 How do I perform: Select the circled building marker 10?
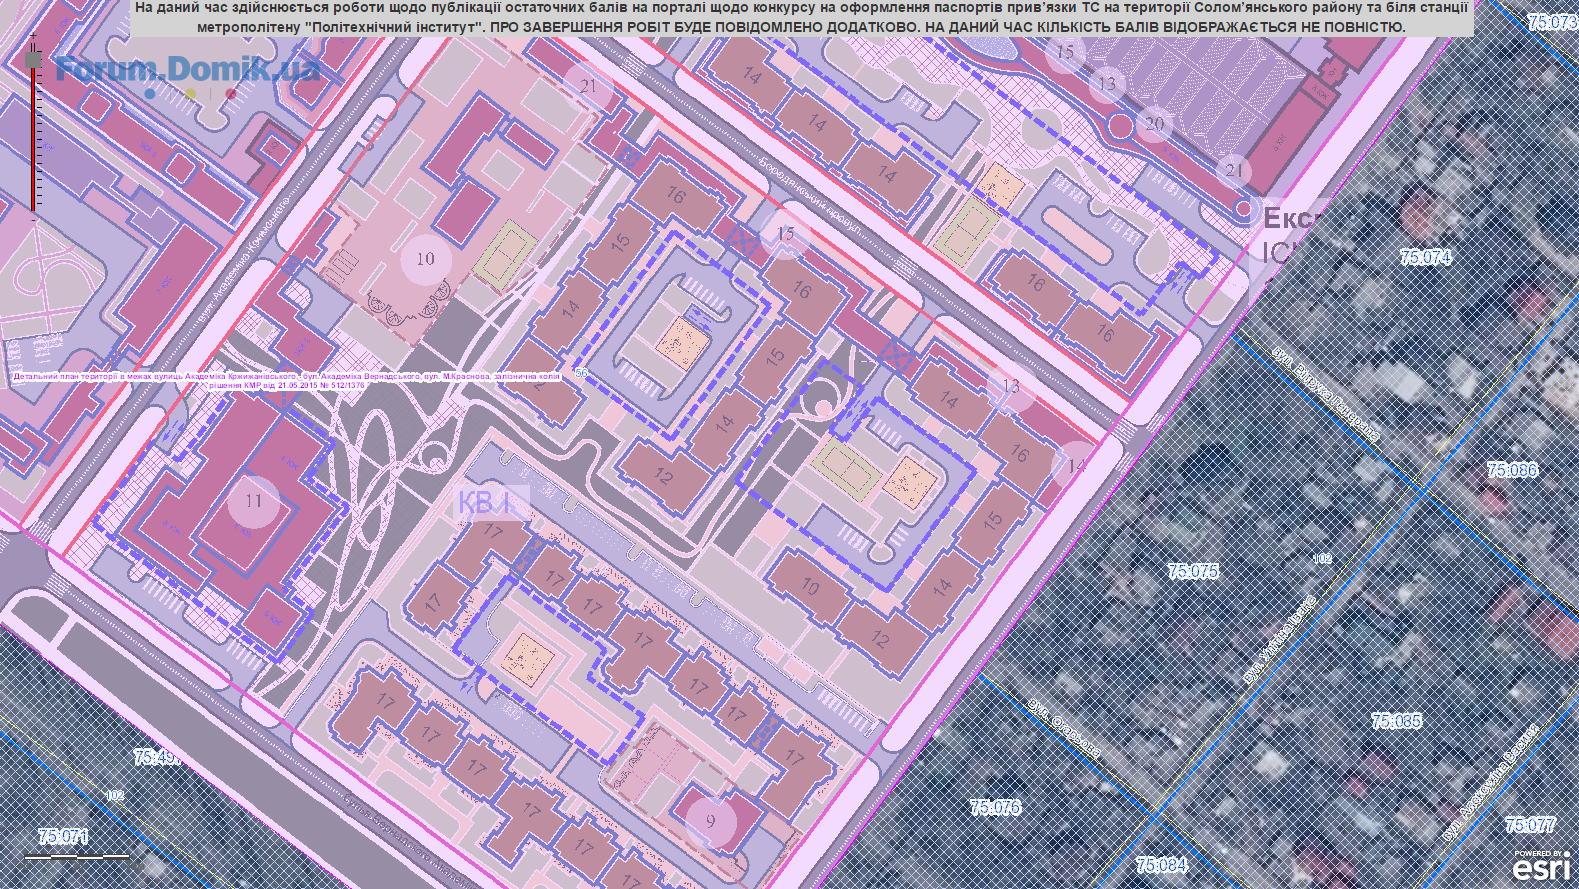click(426, 259)
